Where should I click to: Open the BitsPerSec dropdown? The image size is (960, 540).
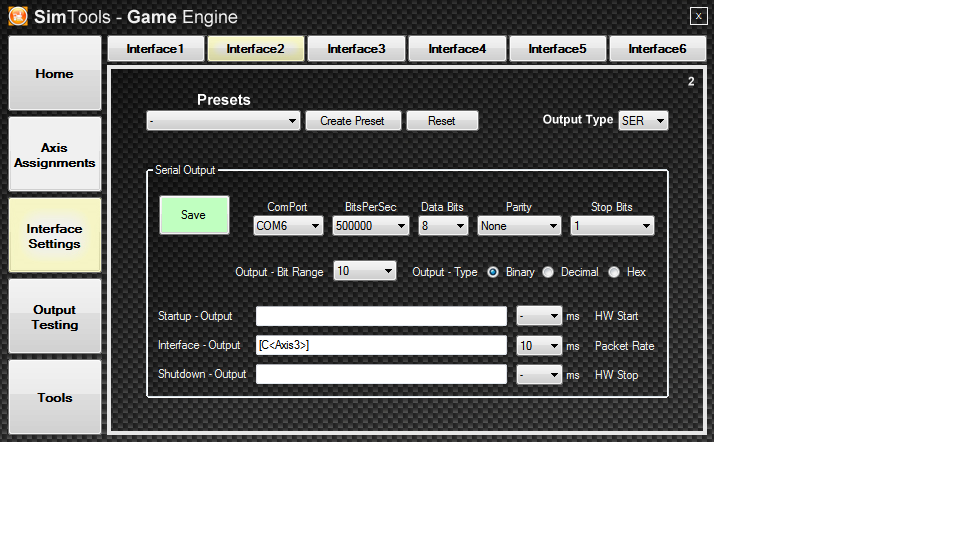click(x=370, y=226)
